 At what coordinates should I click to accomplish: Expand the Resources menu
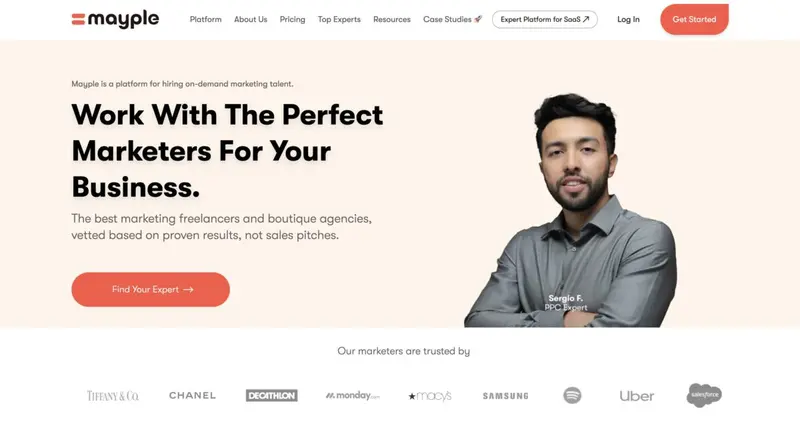tap(392, 19)
